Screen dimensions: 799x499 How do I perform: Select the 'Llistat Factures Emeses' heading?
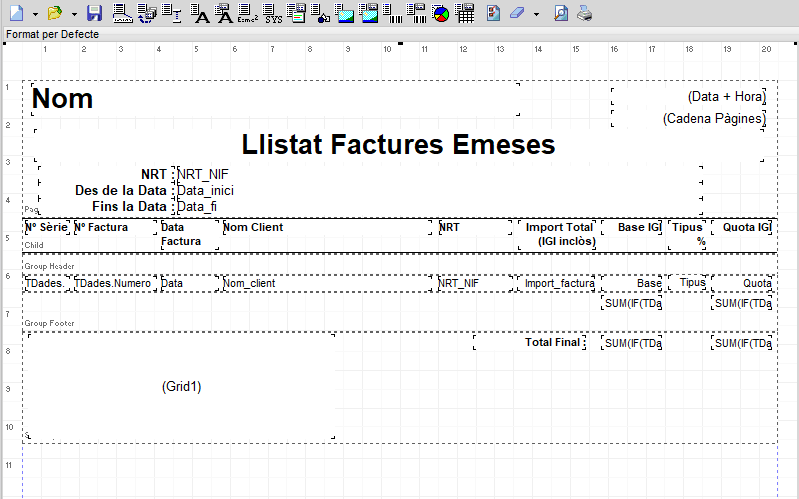(x=399, y=145)
